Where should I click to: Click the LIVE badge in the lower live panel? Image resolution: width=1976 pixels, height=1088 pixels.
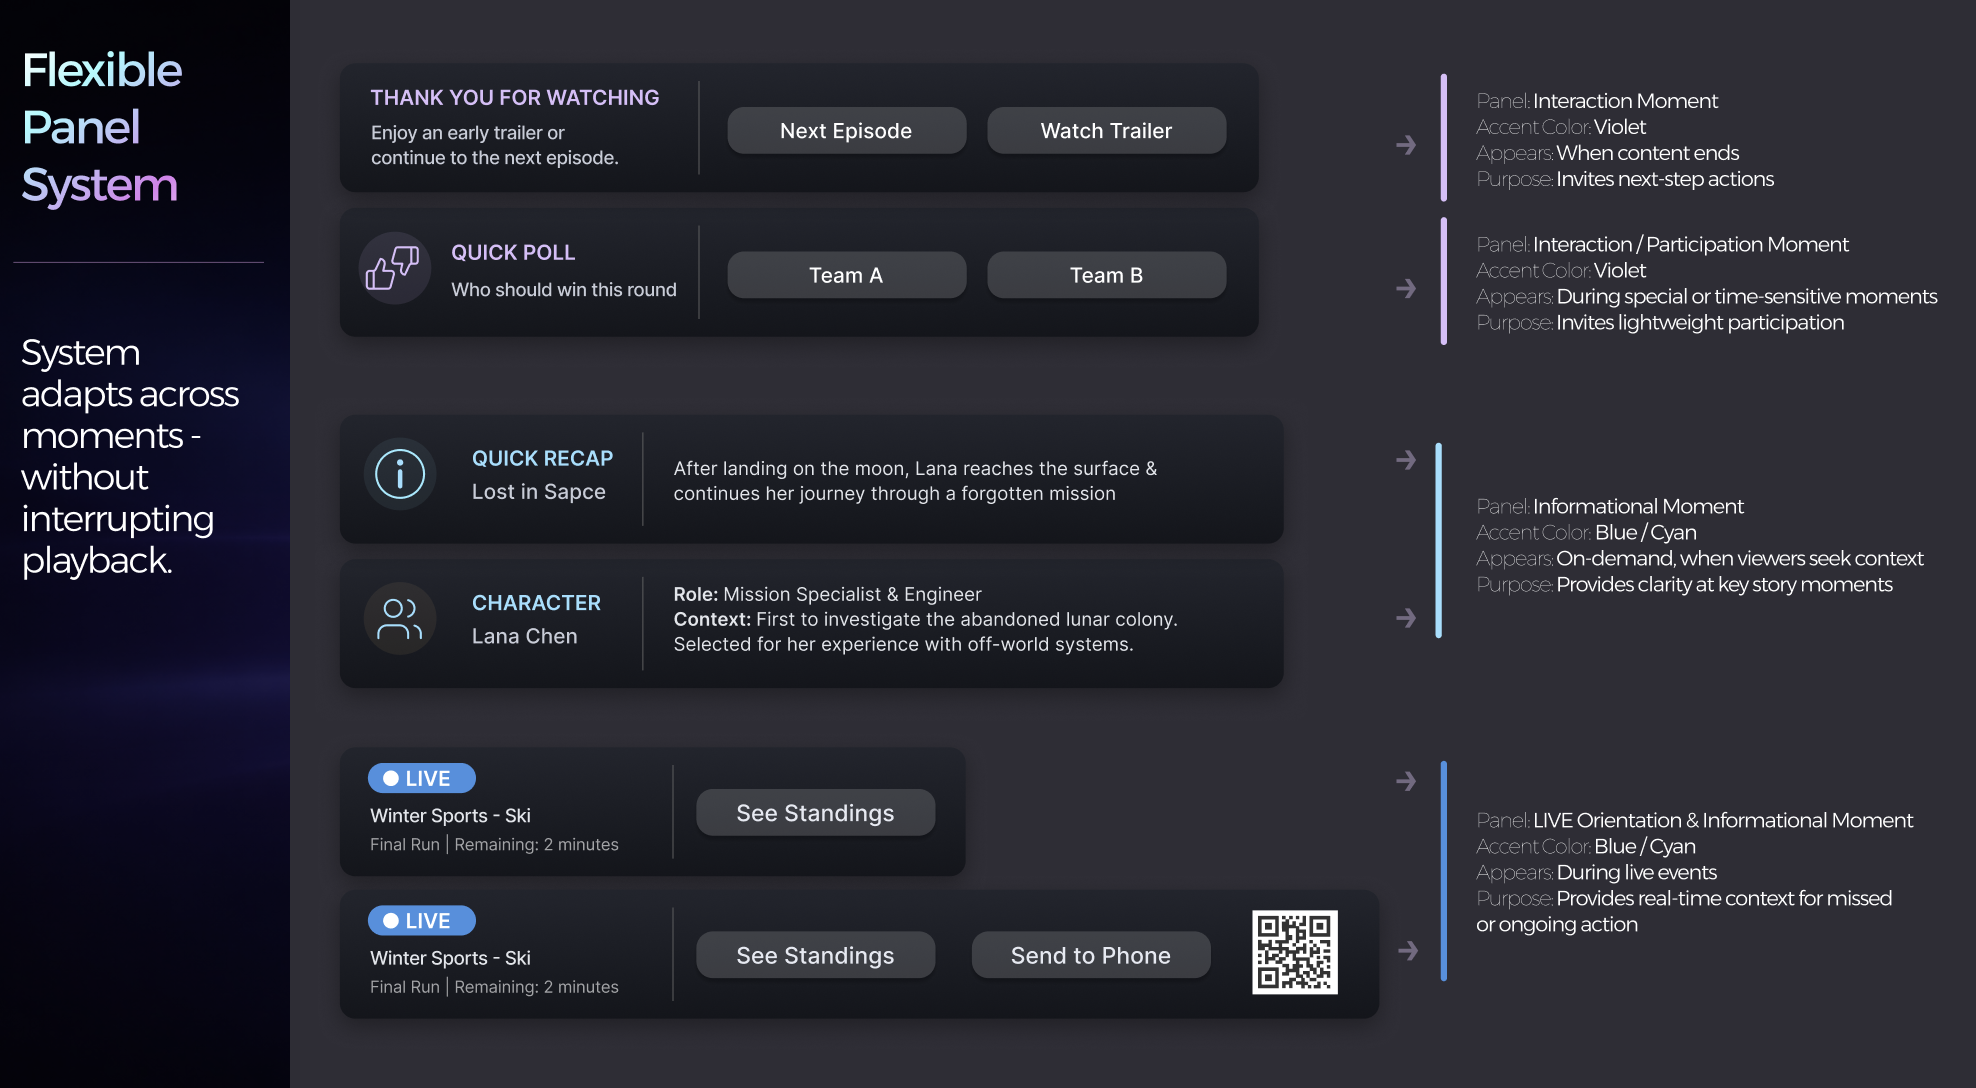[x=421, y=921]
